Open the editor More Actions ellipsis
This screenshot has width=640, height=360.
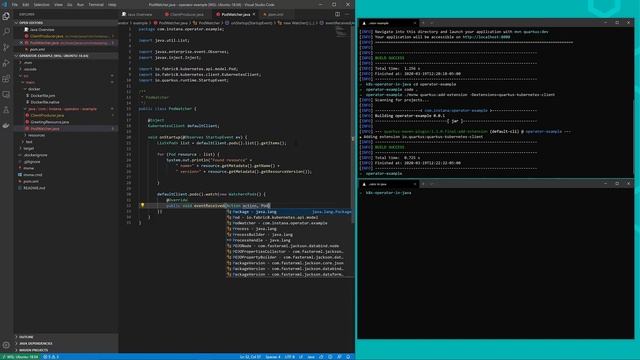pyautogui.click(x=347, y=14)
